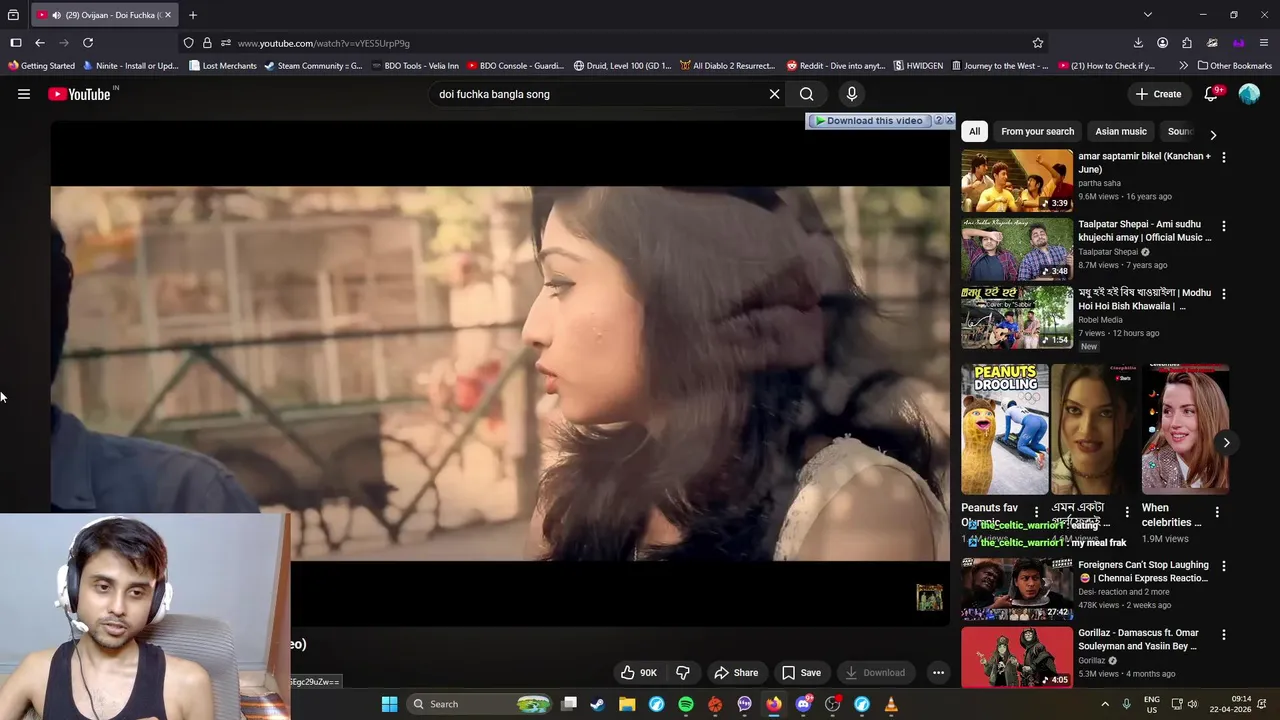Open Discord from the taskbar

point(803,704)
